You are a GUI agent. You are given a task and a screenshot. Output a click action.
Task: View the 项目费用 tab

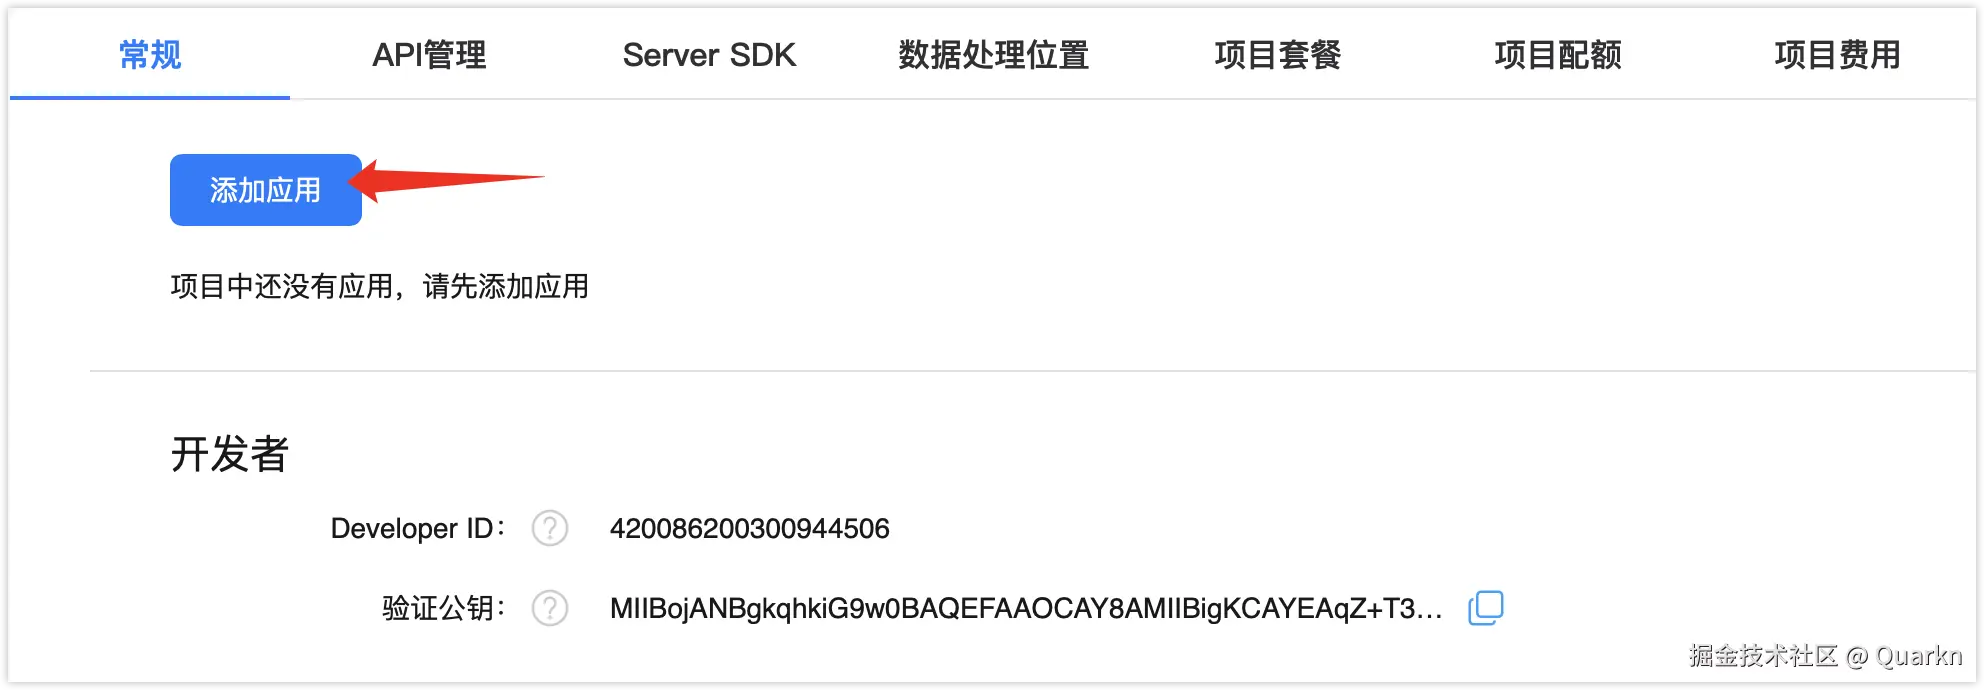1838,55
